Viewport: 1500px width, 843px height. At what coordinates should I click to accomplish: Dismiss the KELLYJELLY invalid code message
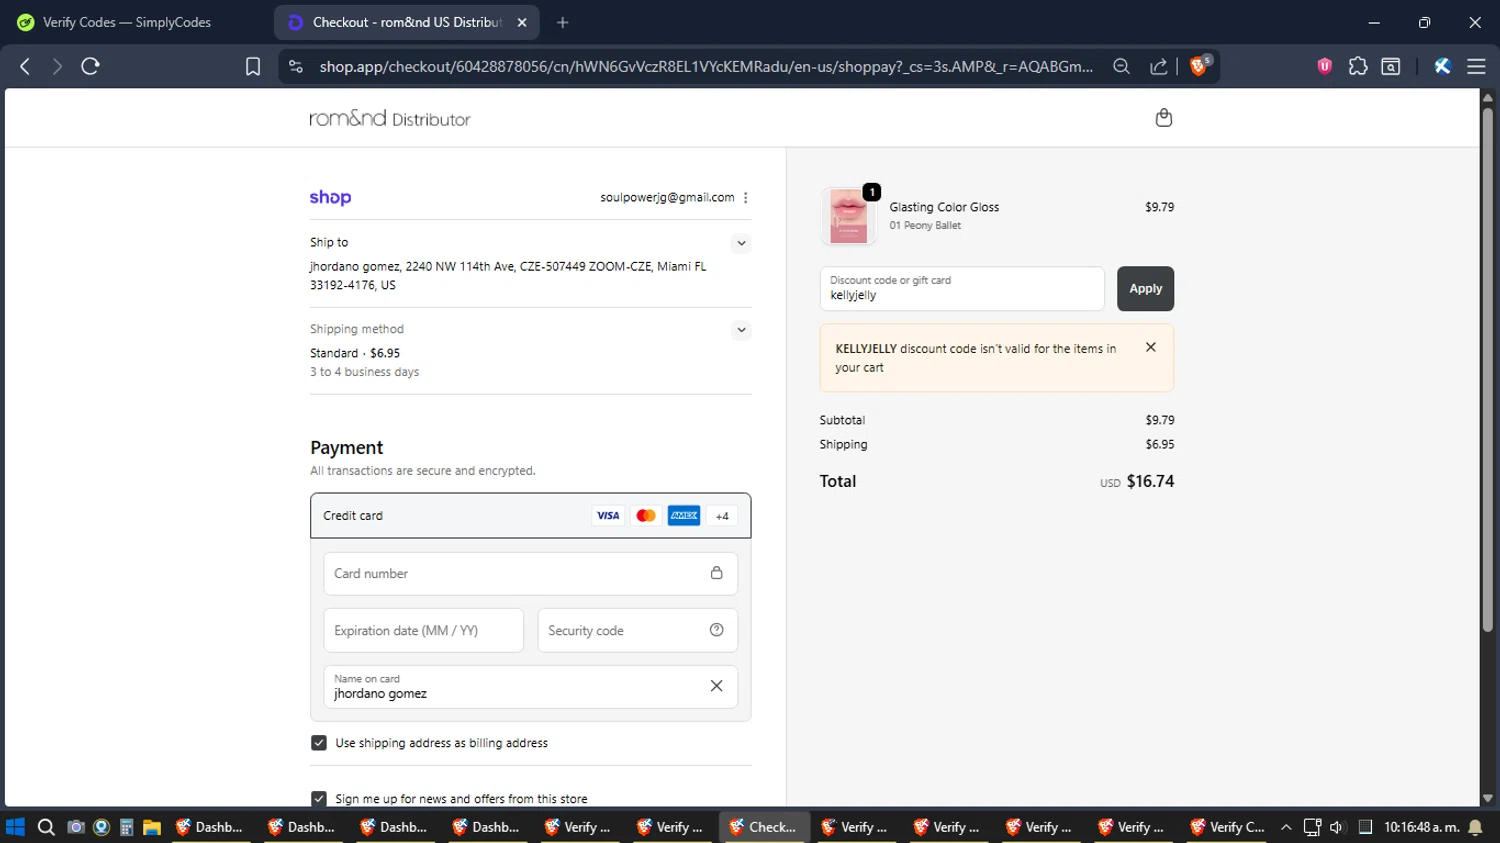[x=1151, y=347]
